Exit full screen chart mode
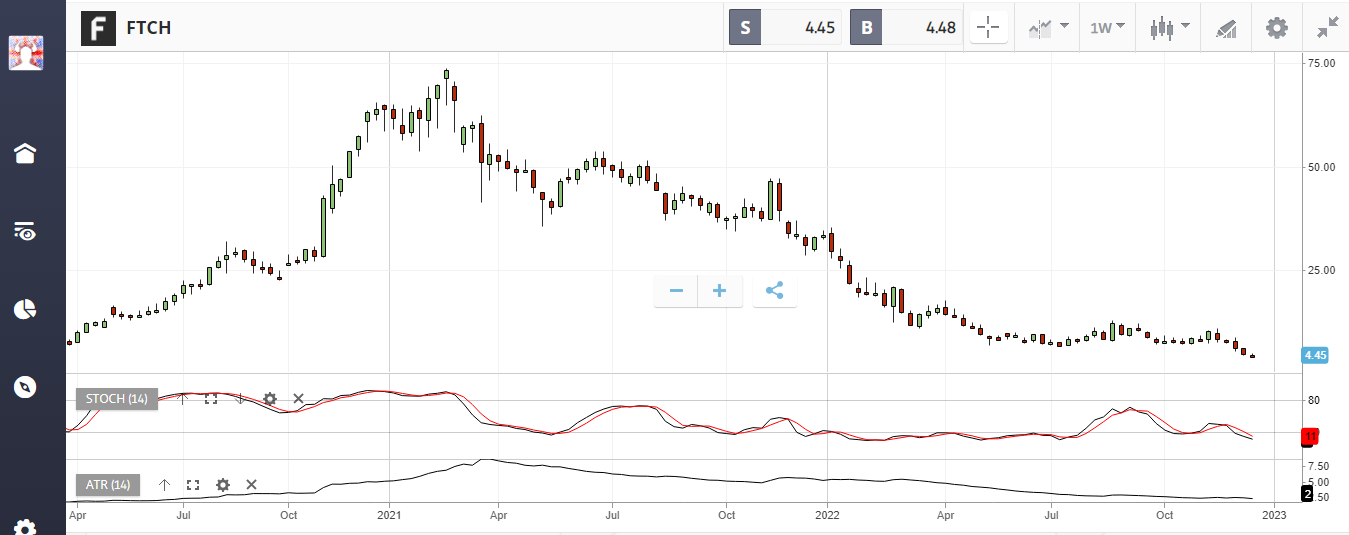 tap(1327, 28)
